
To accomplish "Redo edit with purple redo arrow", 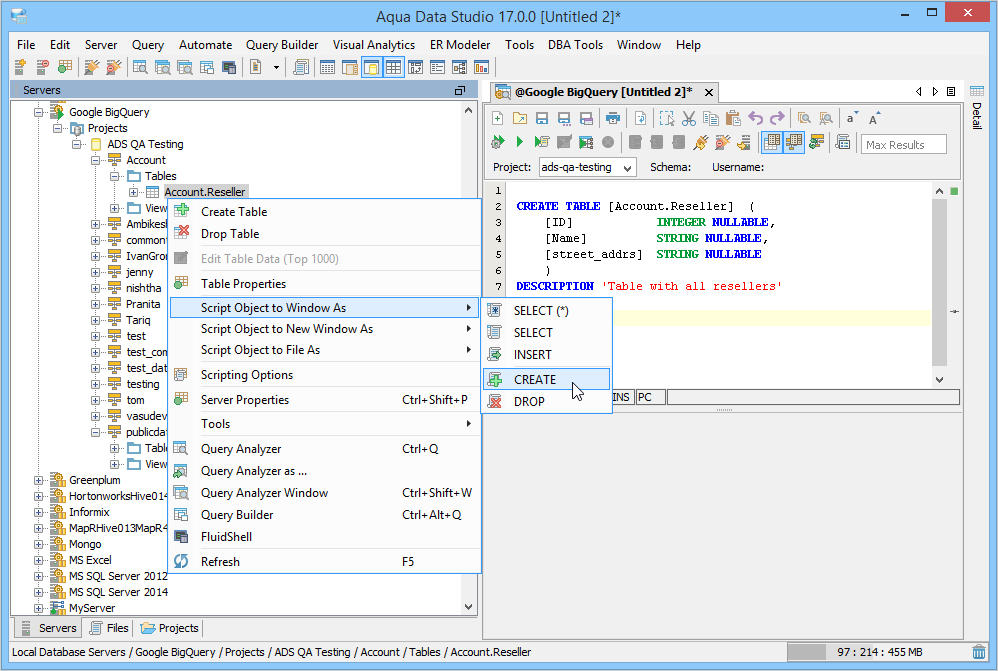I will [777, 118].
